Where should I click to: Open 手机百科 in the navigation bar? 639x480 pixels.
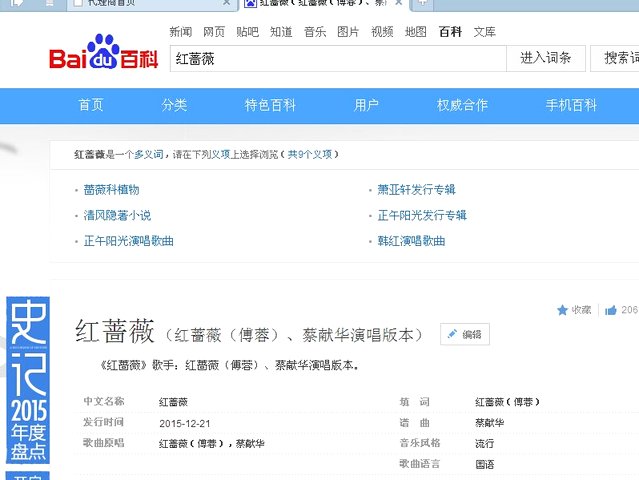point(571,105)
